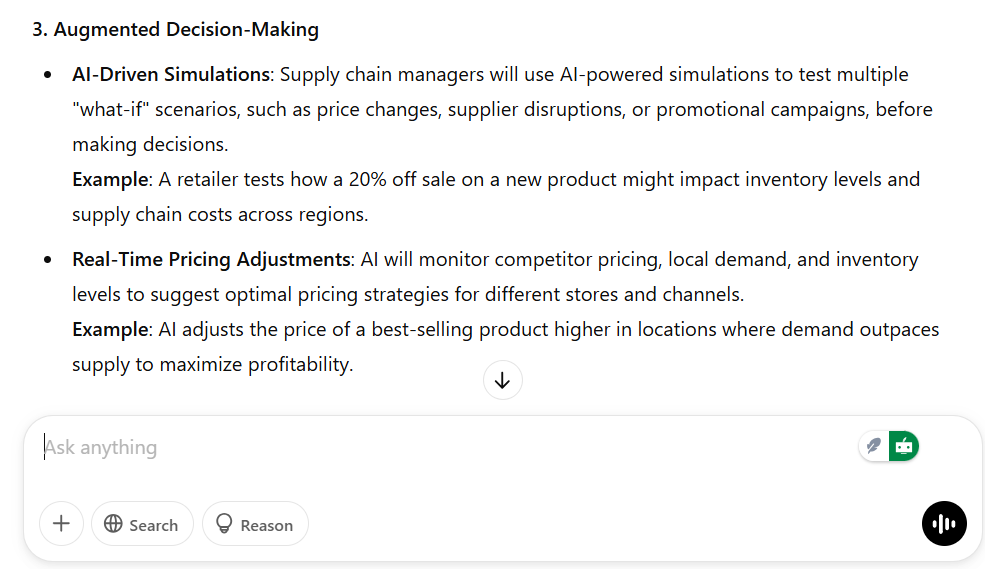
Task: Select the grey feather mode icon
Action: pyautogui.click(x=874, y=447)
